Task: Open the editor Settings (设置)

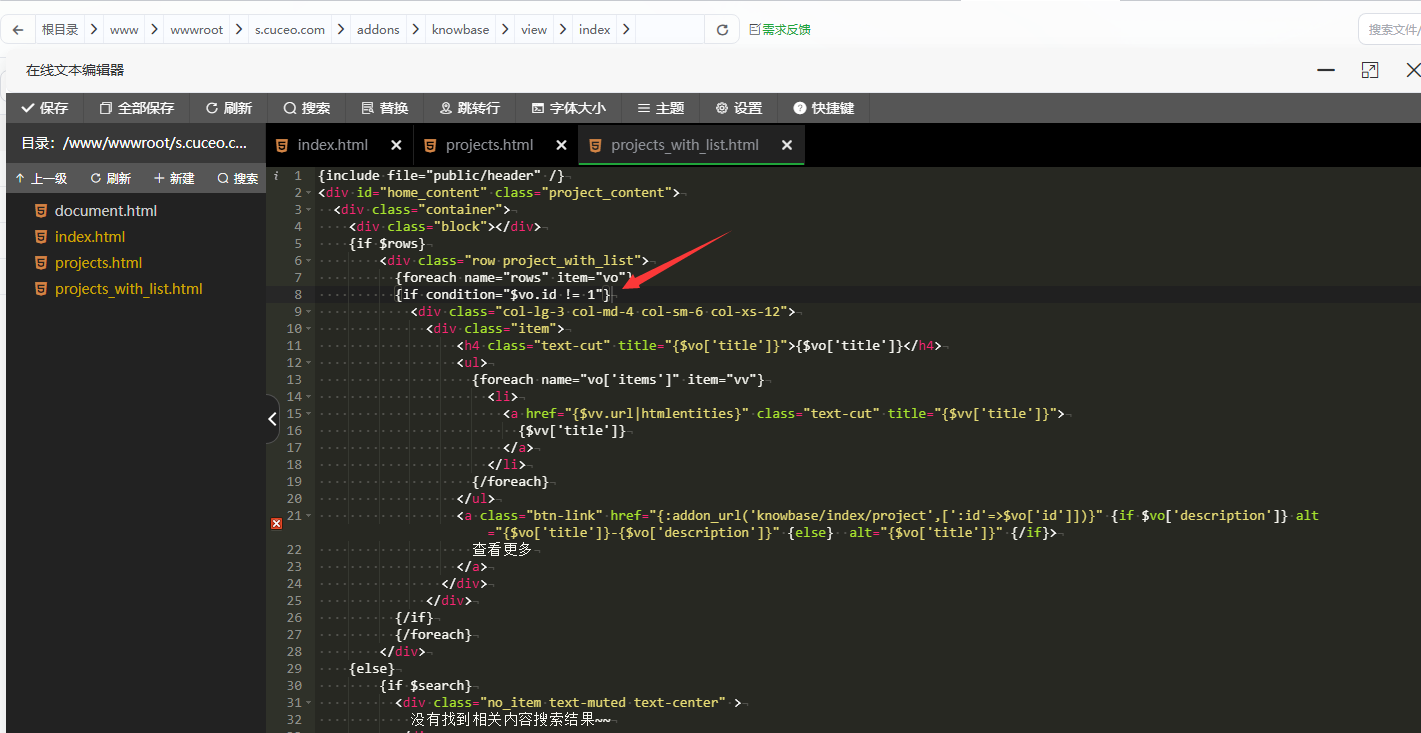Action: click(738, 108)
